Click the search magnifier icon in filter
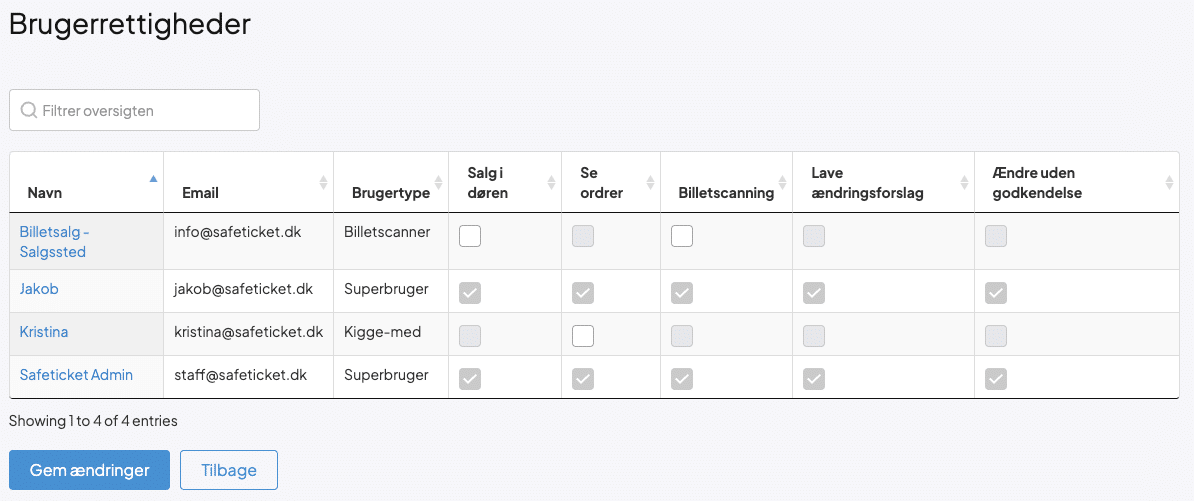This screenshot has width=1194, height=501. coord(28,110)
